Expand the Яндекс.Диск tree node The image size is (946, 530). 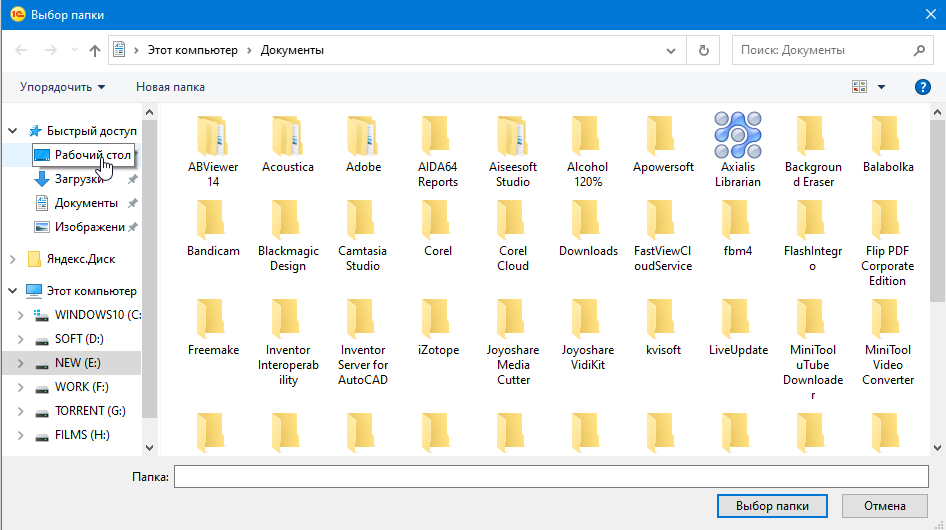click(13, 259)
